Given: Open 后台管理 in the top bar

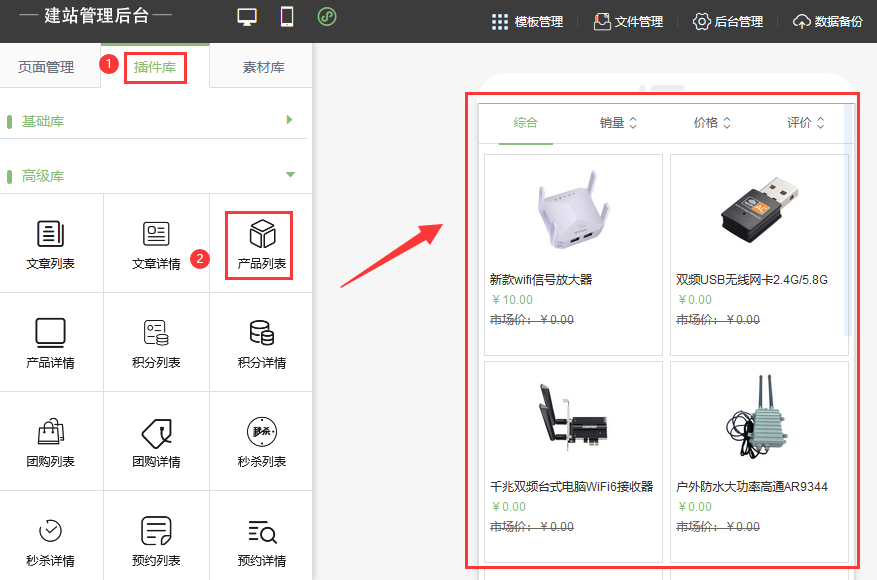Looking at the screenshot, I should pyautogui.click(x=728, y=22).
